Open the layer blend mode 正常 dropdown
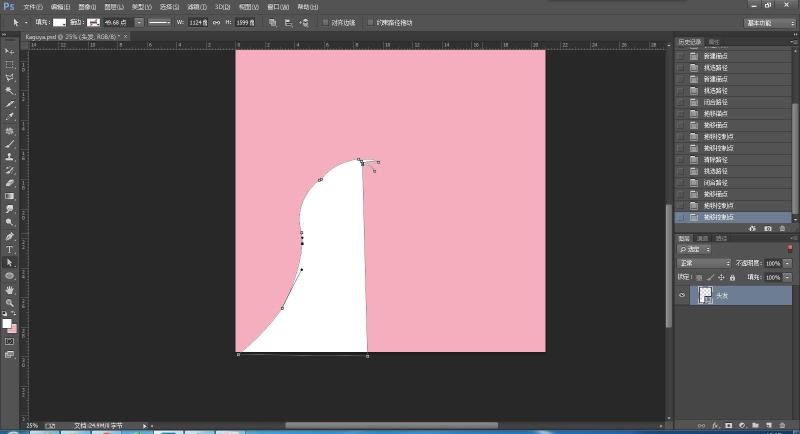Viewport: 800px width, 434px height. [x=704, y=263]
